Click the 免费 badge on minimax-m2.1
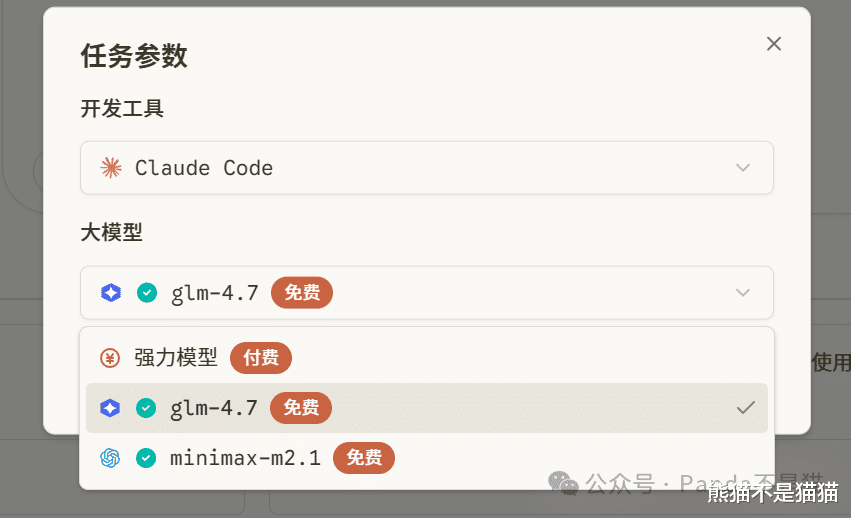 click(364, 458)
